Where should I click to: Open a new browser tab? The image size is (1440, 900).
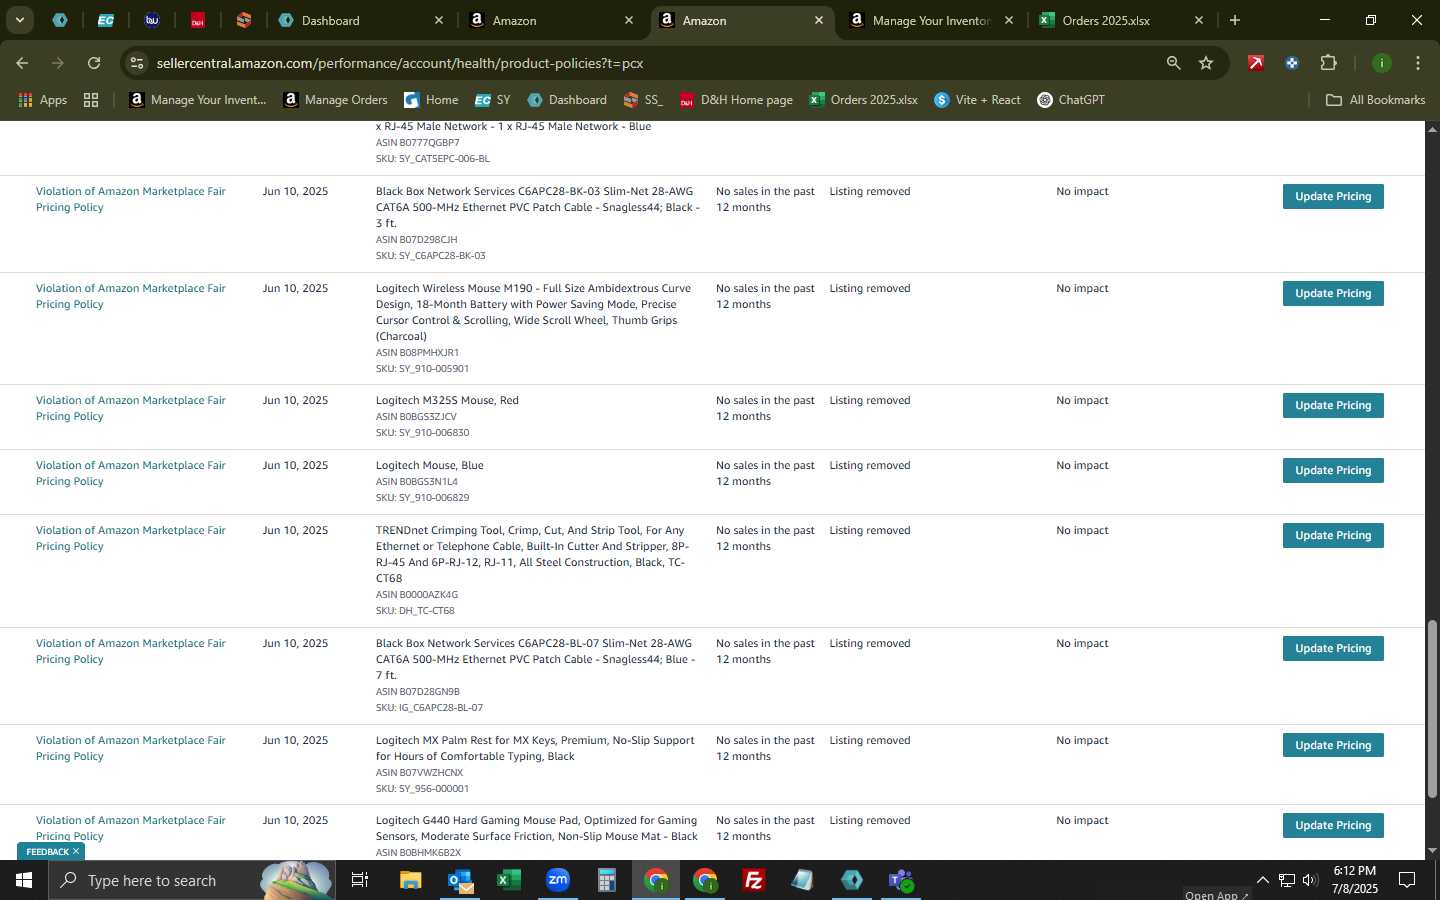point(1235,20)
